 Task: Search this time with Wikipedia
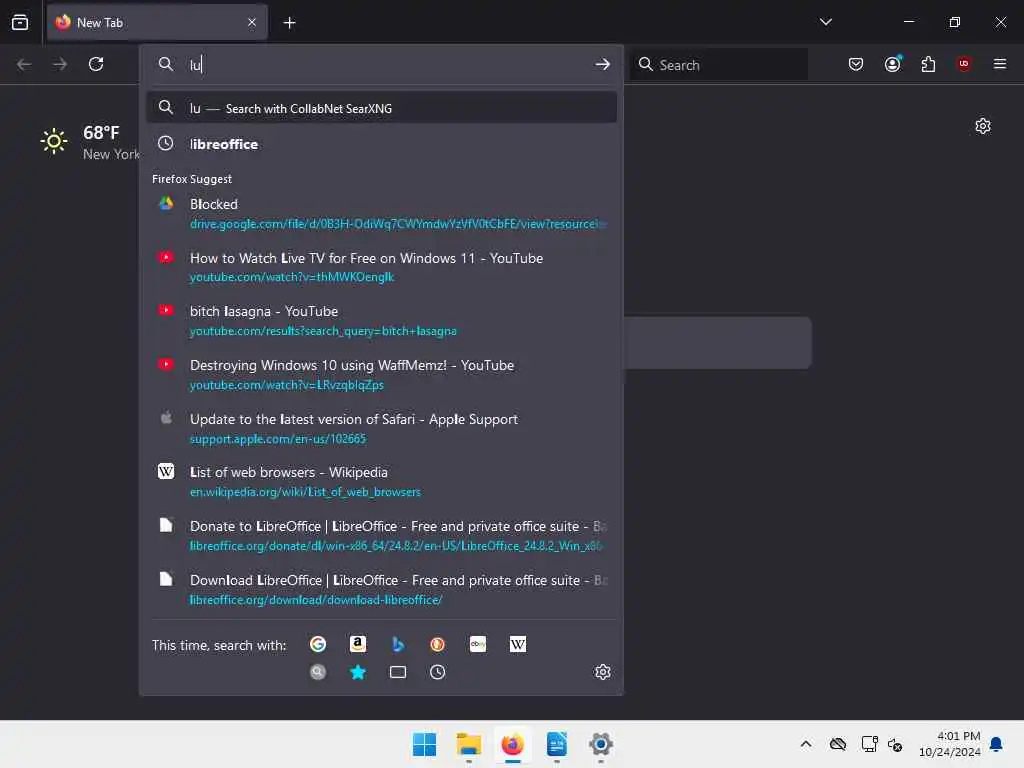click(517, 645)
